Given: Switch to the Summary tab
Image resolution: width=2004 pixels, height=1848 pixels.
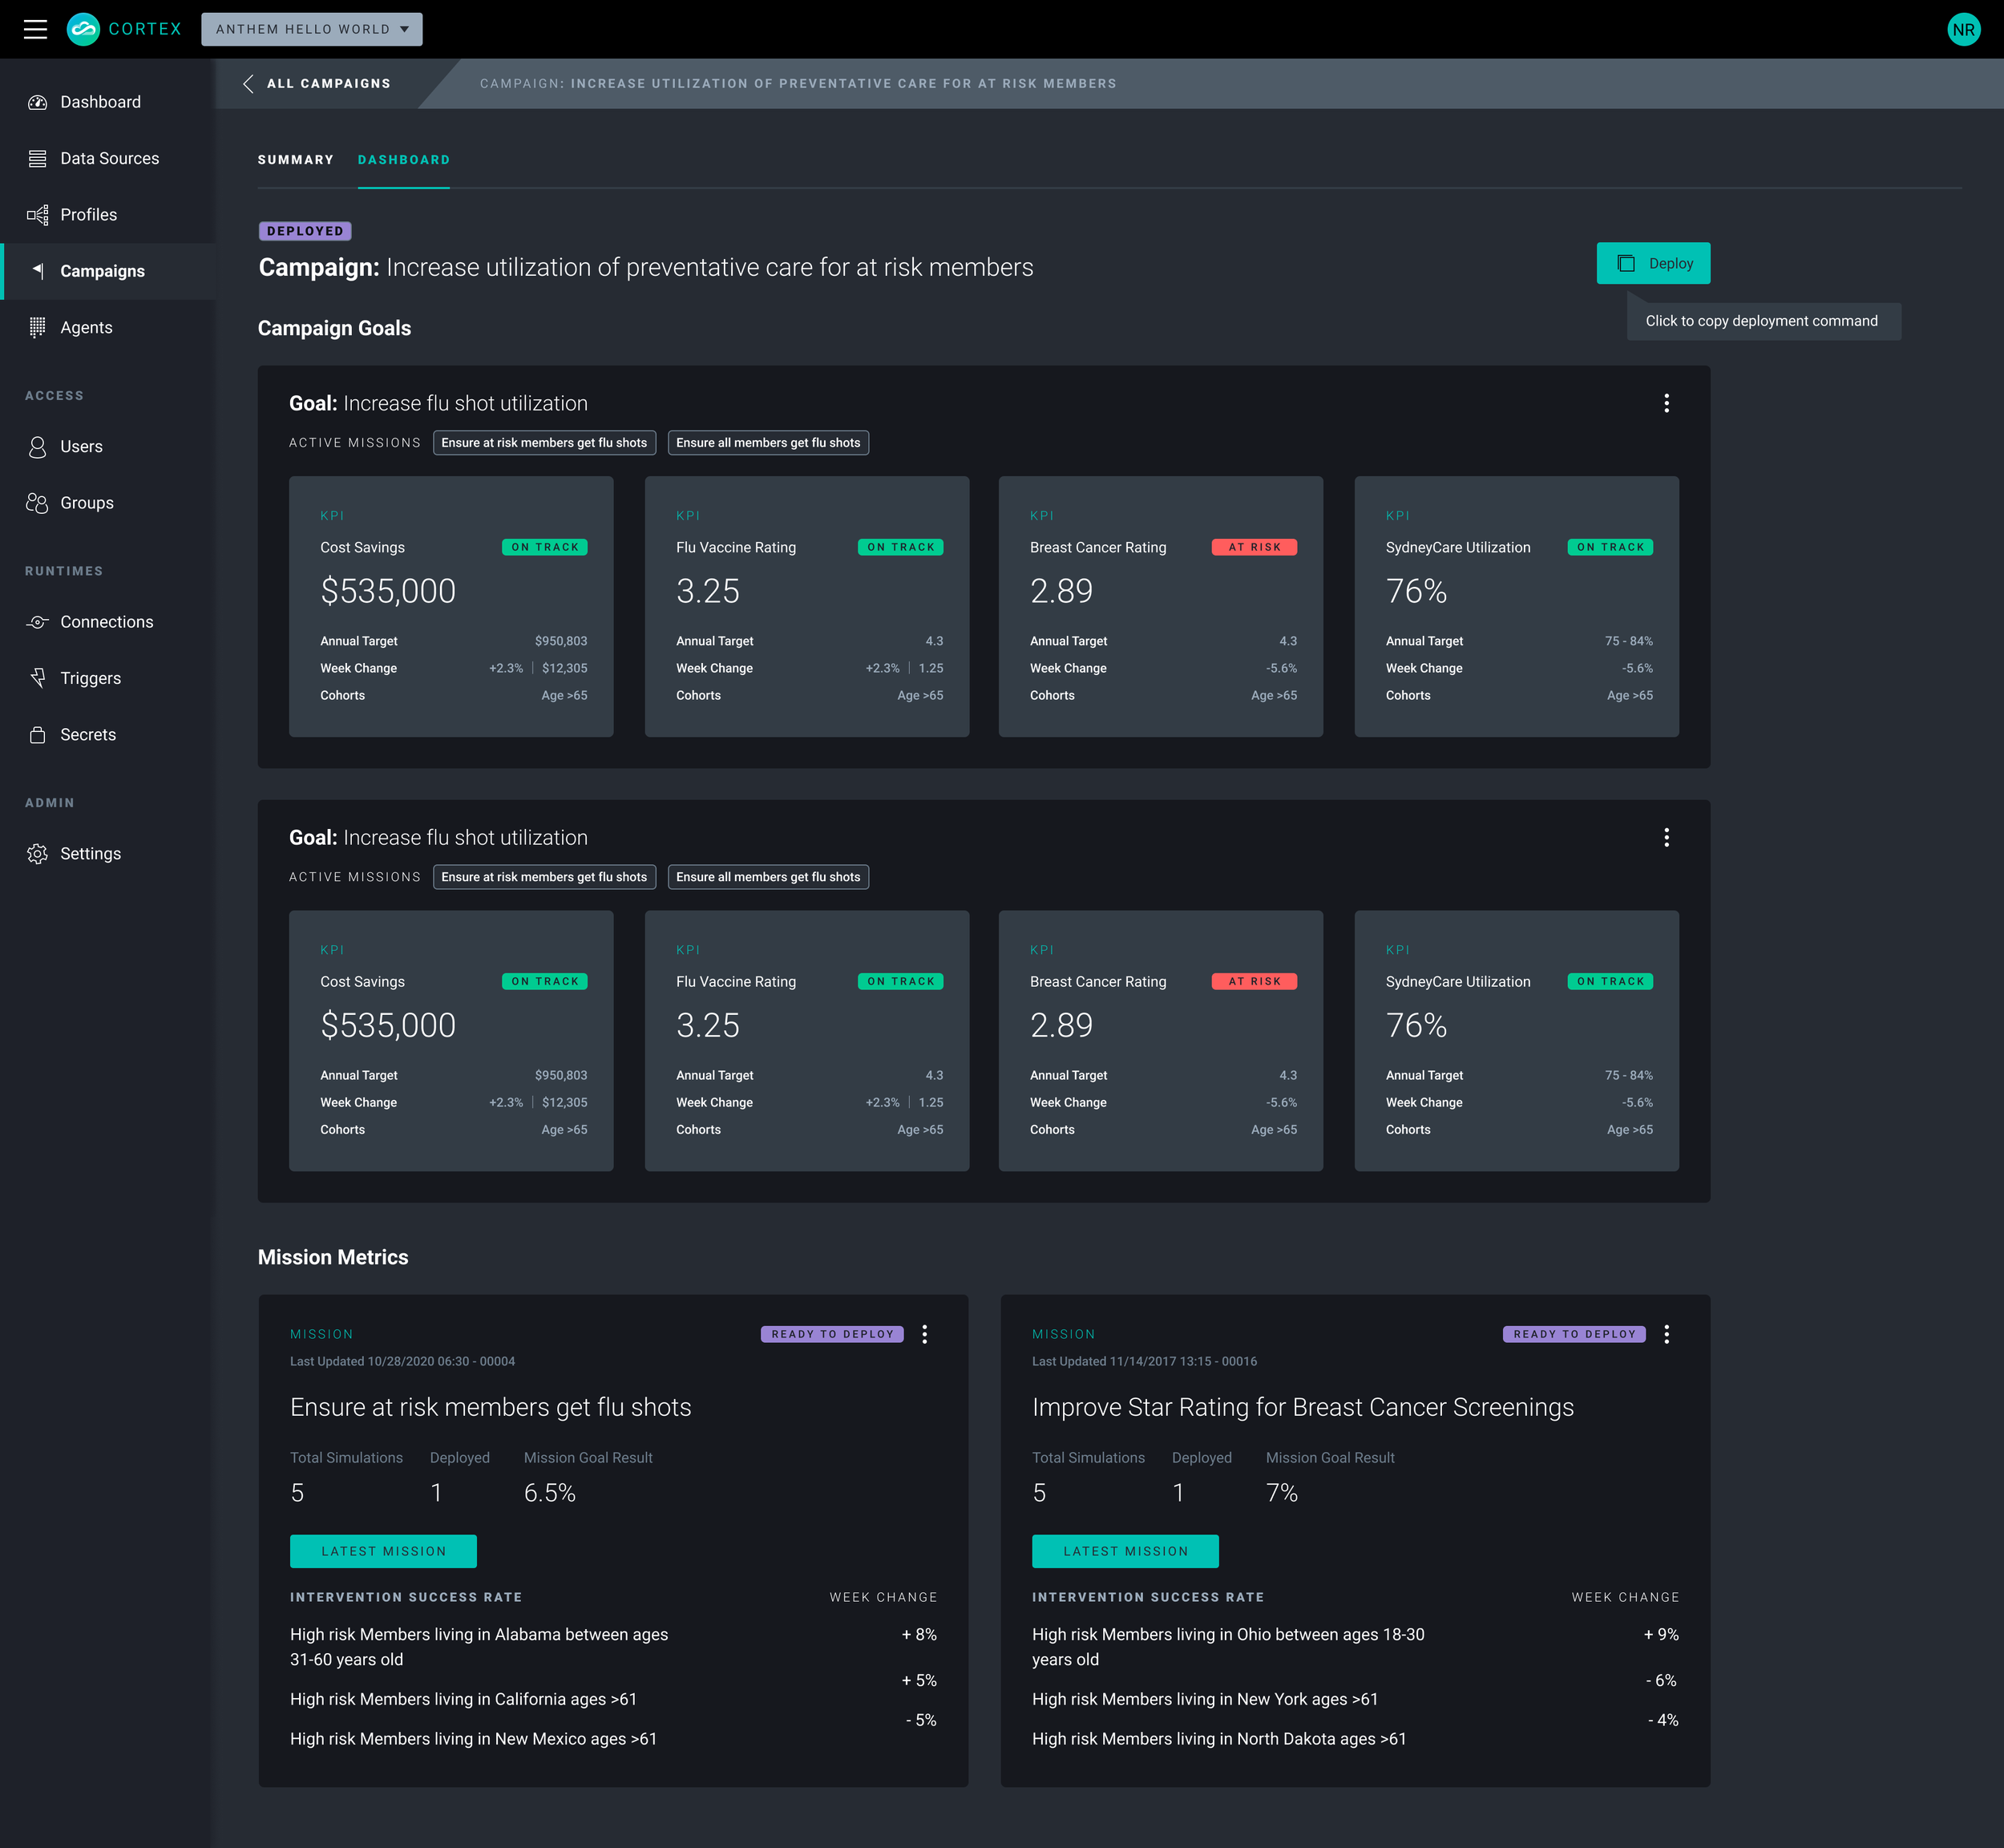Looking at the screenshot, I should click(295, 160).
